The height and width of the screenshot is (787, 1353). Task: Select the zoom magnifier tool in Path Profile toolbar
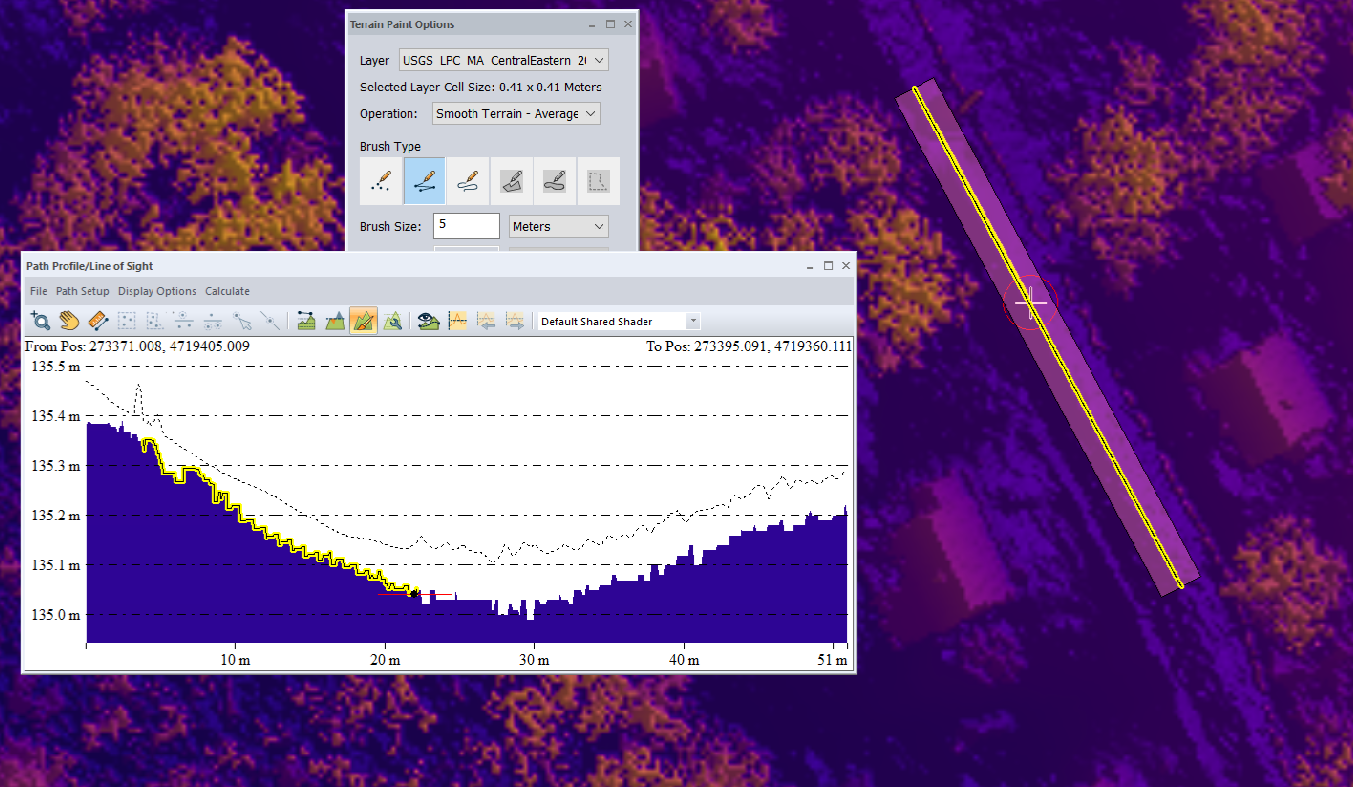pos(40,321)
